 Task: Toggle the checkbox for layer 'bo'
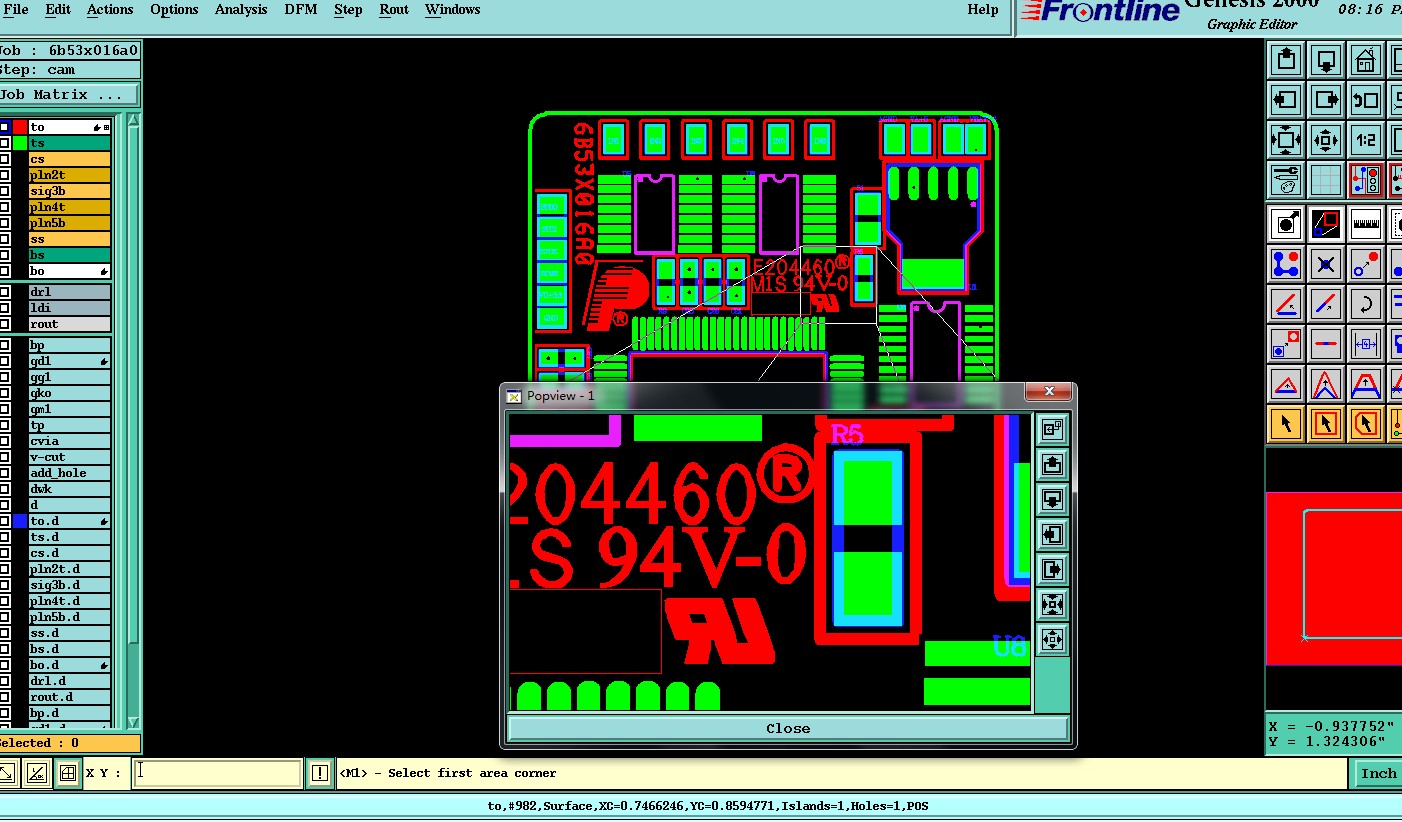click(5, 271)
